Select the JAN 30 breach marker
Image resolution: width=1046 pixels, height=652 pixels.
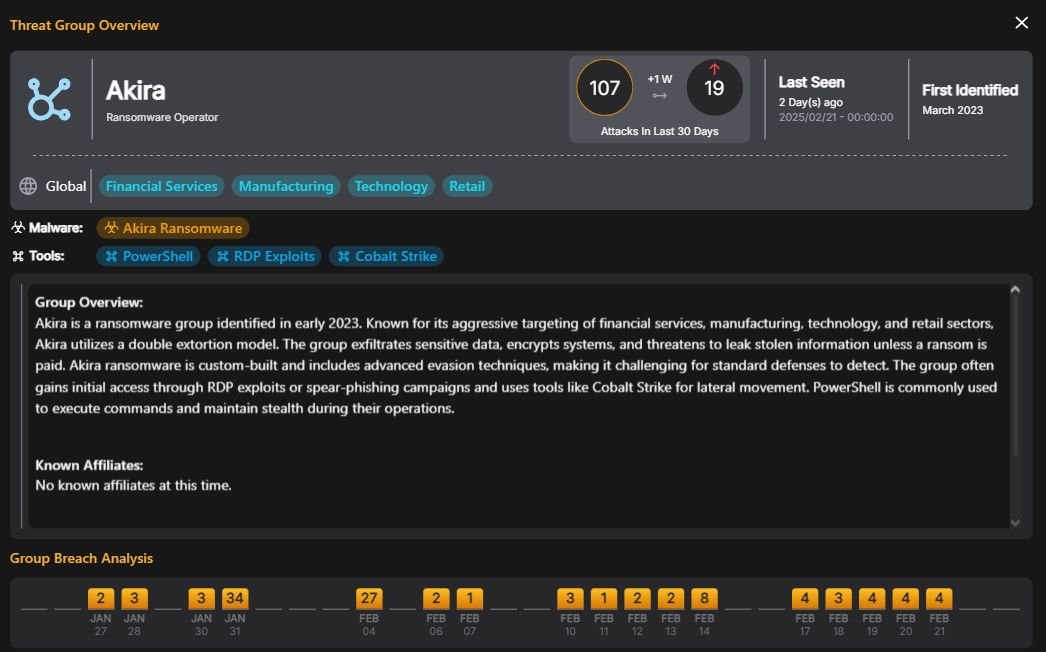(x=201, y=598)
